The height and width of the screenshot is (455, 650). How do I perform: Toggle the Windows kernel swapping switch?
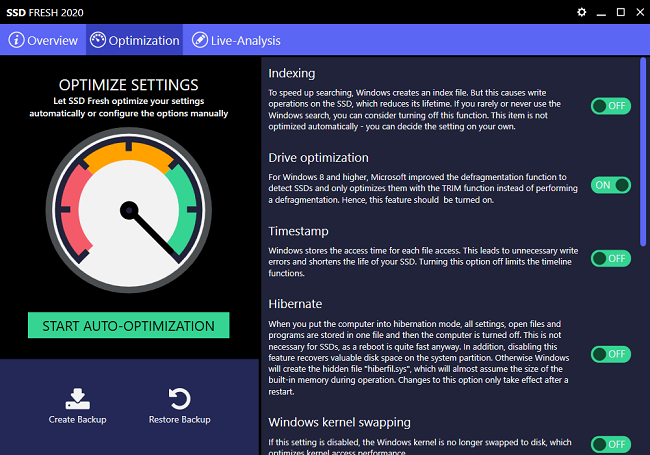click(611, 444)
